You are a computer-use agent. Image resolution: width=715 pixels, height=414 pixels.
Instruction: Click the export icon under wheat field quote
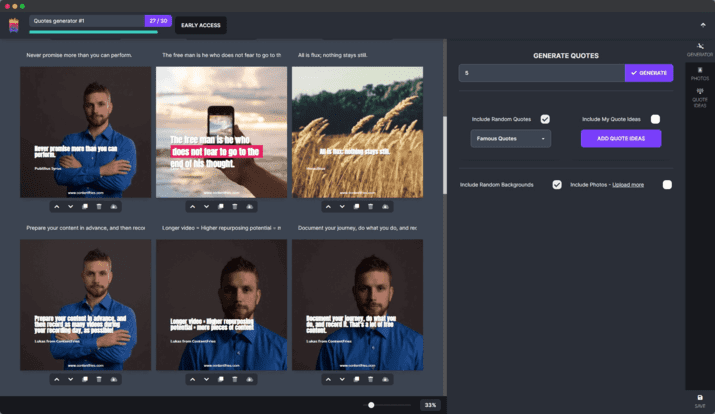click(385, 207)
